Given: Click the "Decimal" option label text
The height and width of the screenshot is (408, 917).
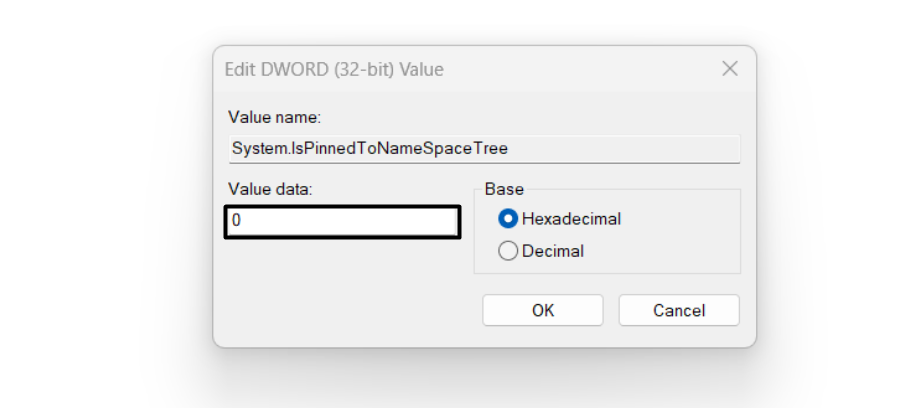Looking at the screenshot, I should [x=553, y=251].
